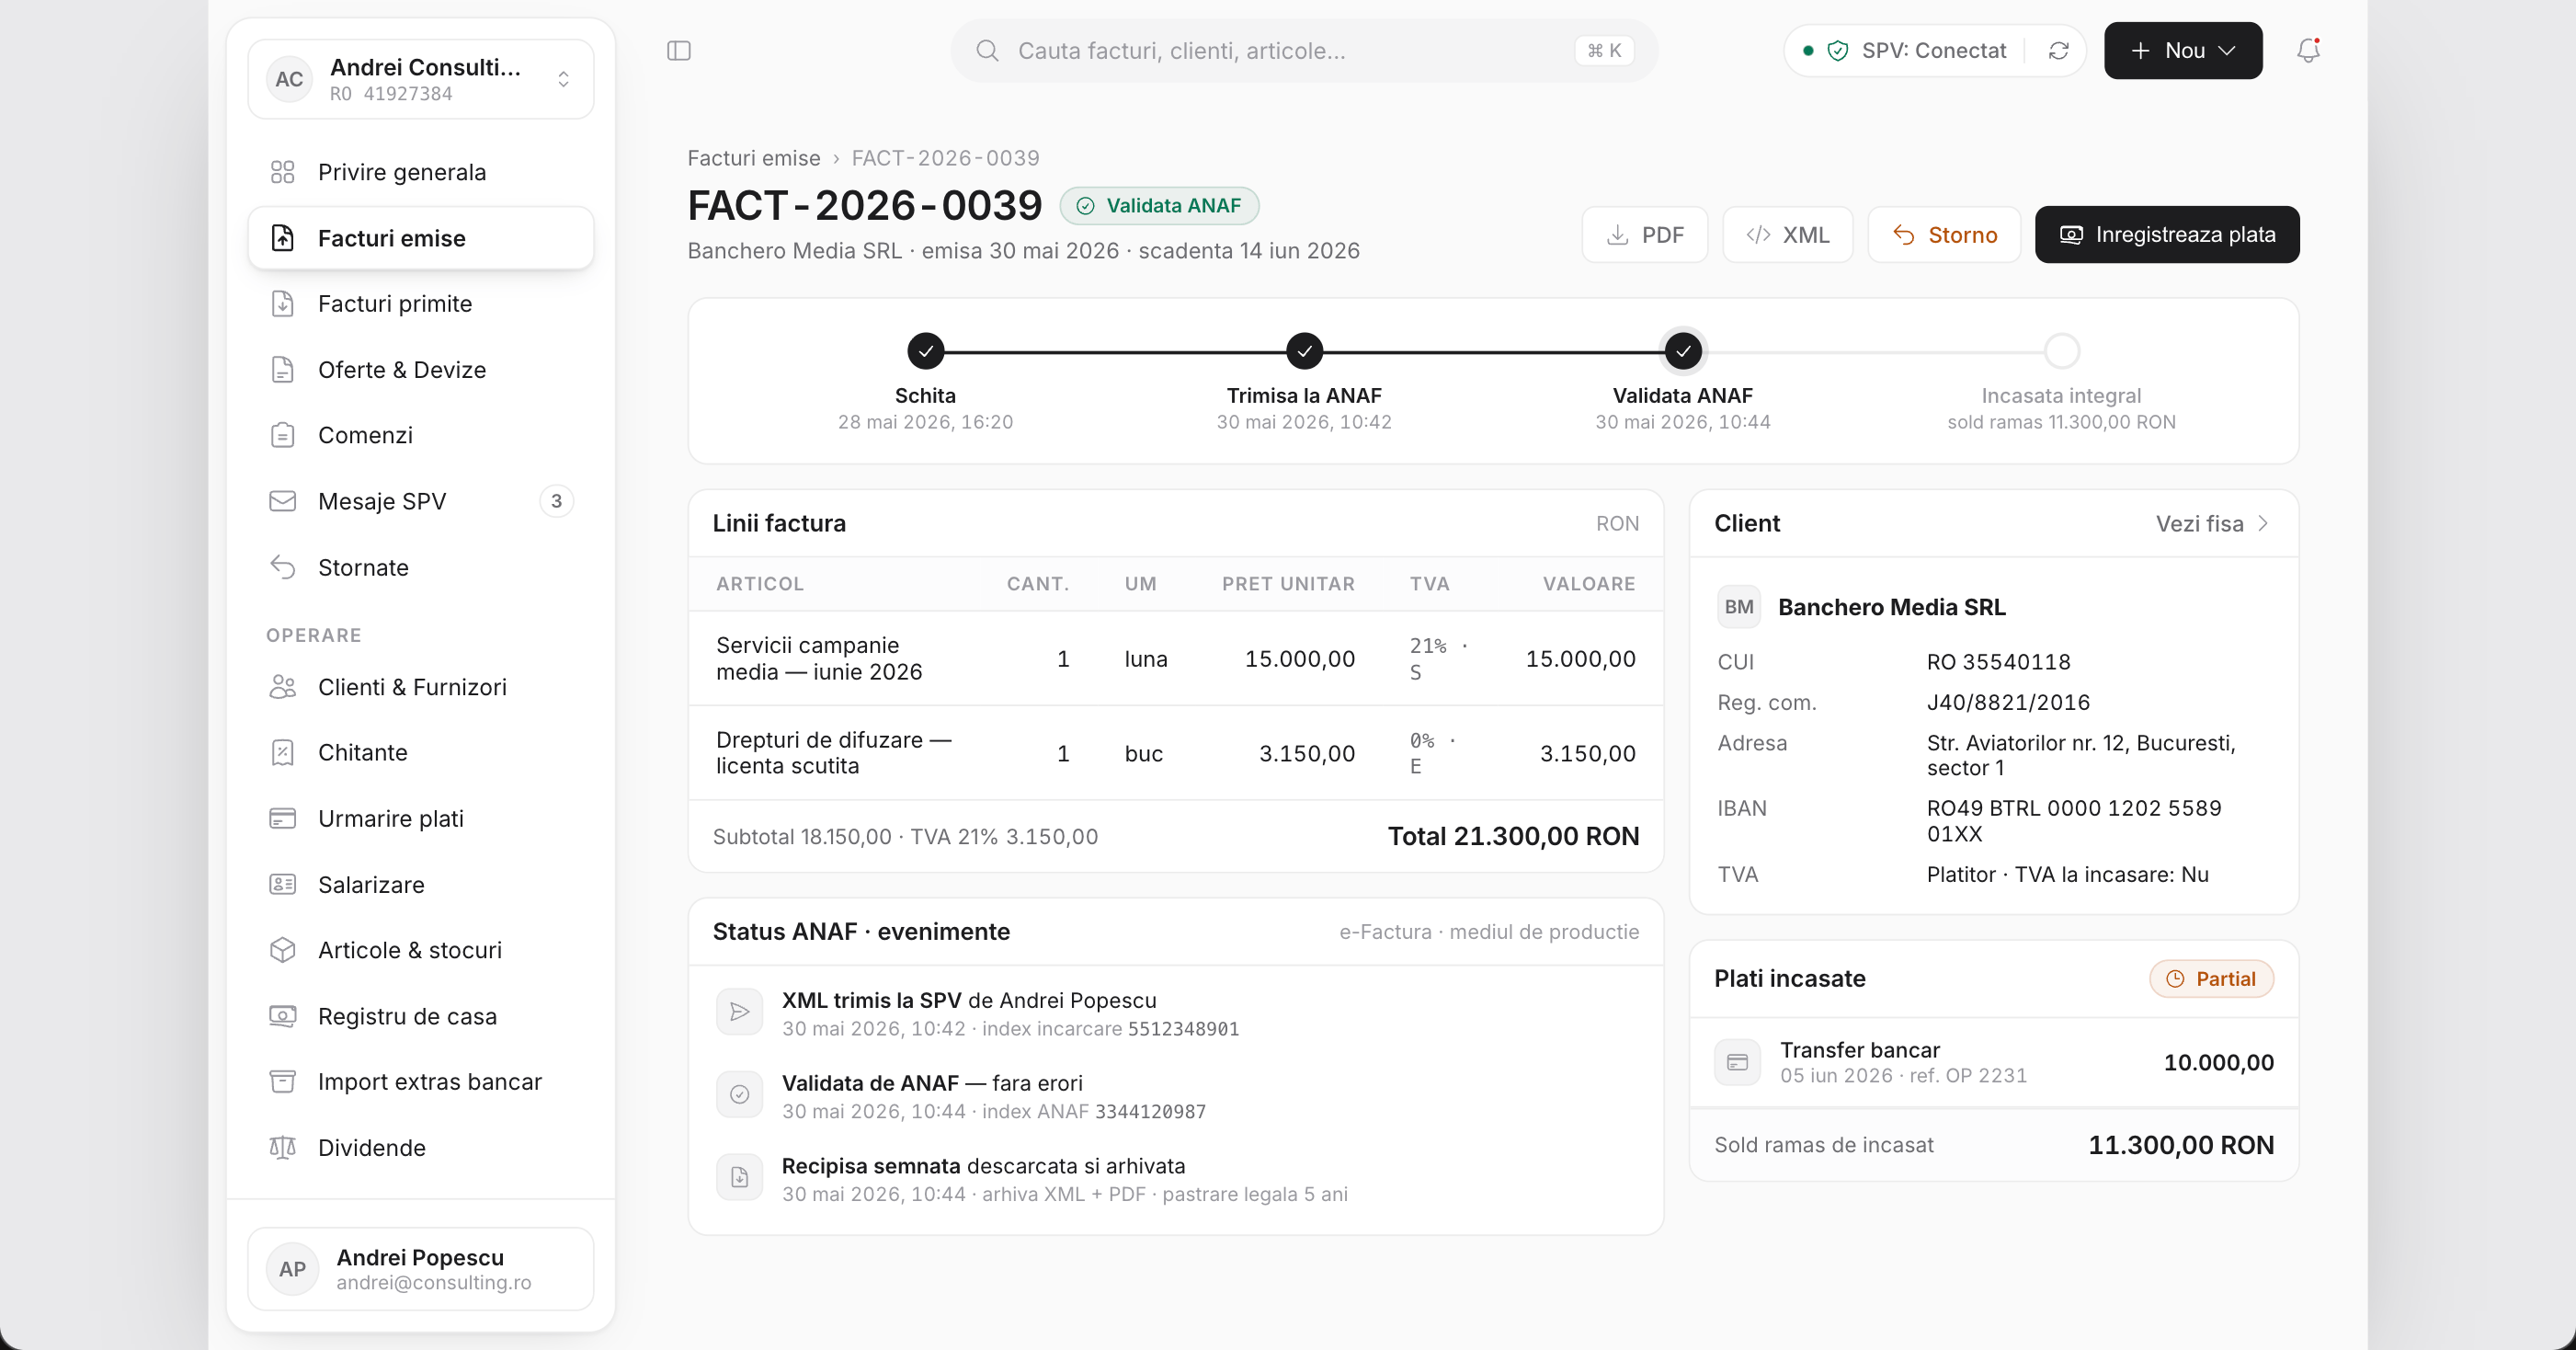
Task: Open Privire generala in sidebar
Action: (x=421, y=172)
